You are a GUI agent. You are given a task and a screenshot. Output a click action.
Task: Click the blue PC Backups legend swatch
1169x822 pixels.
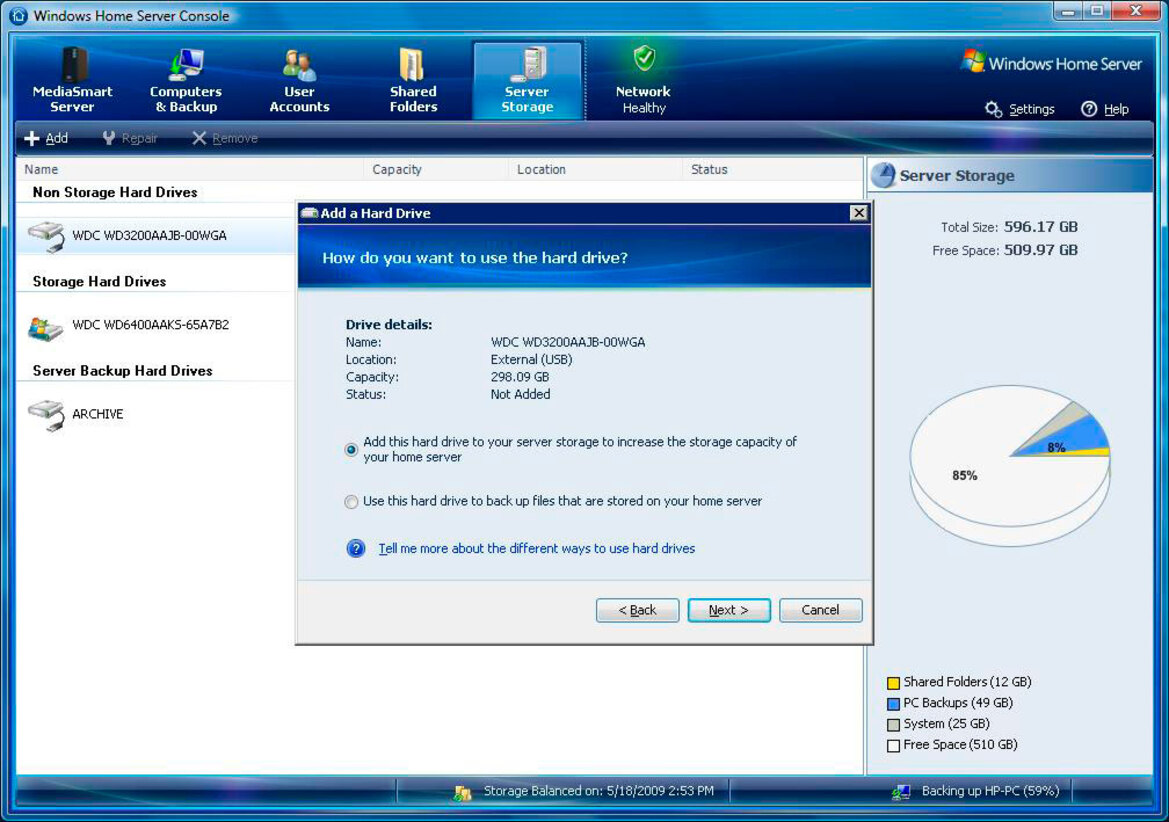[x=893, y=704]
